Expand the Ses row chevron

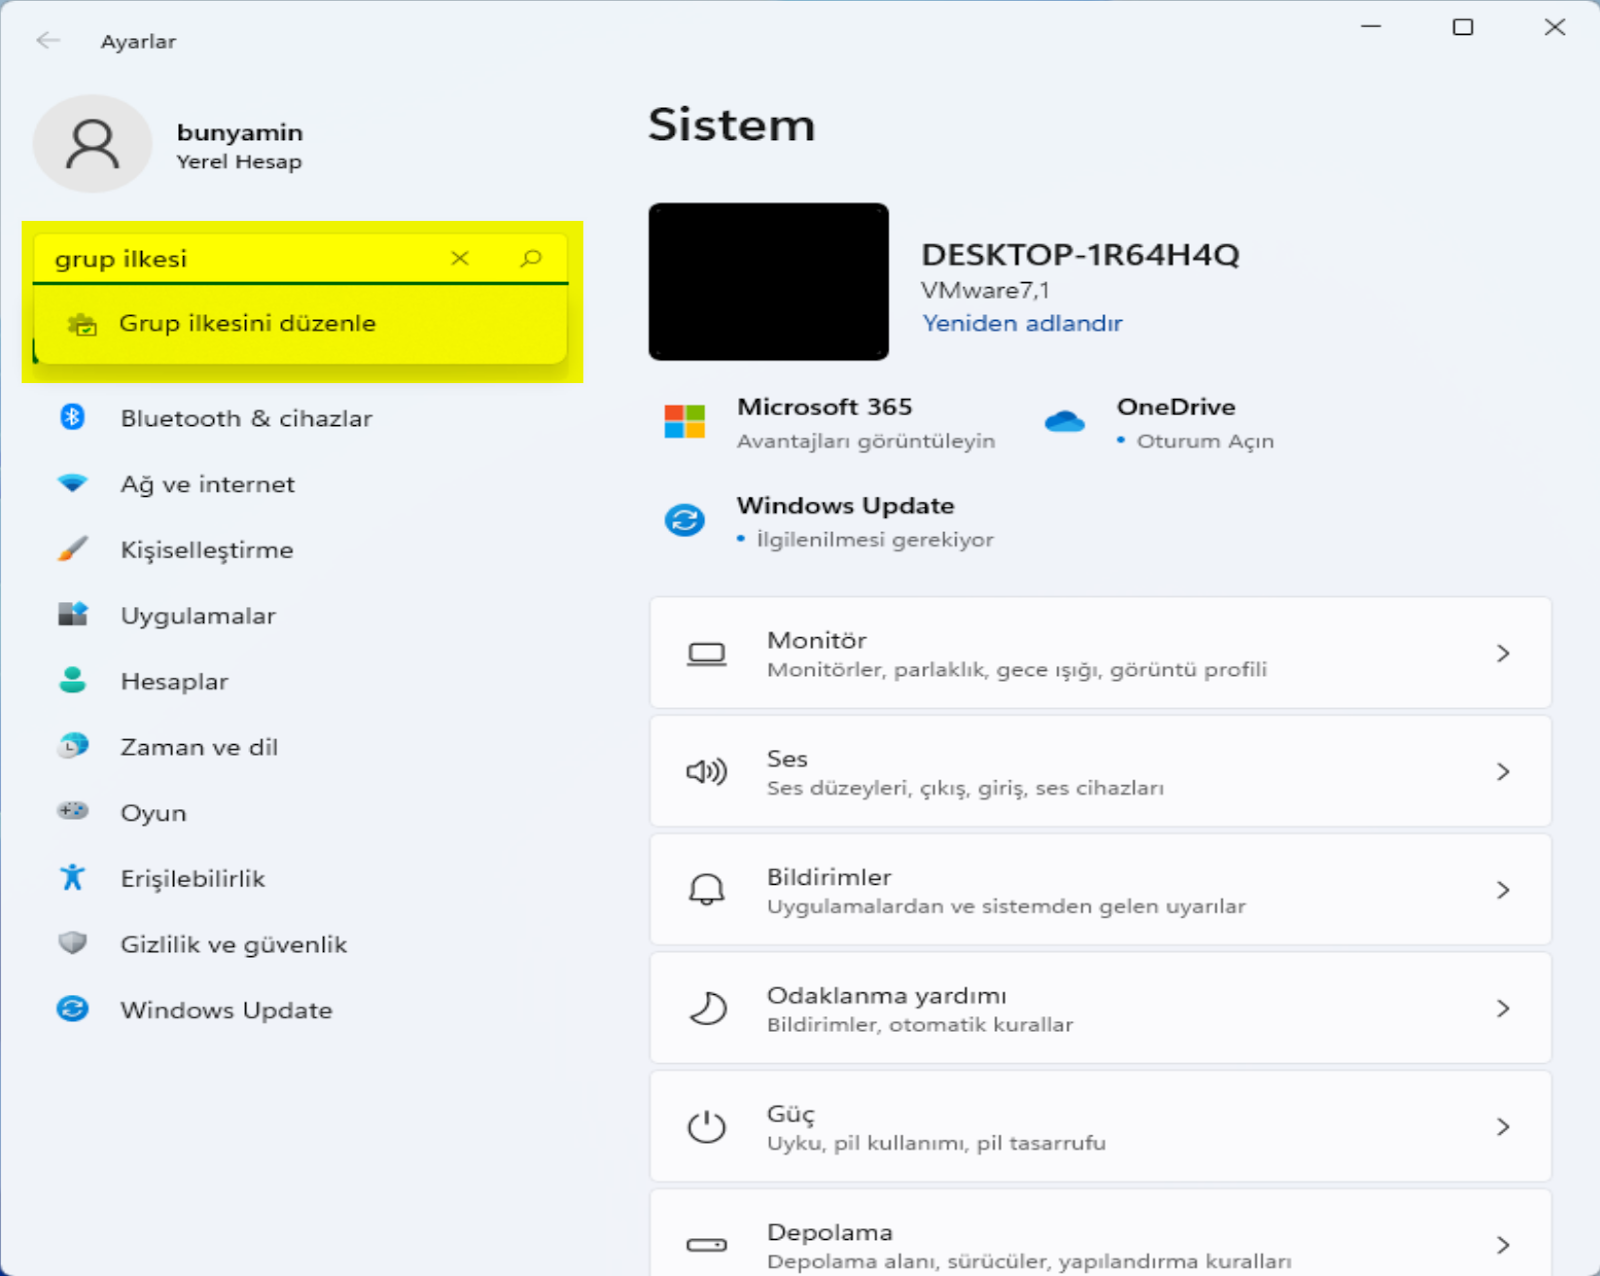(1503, 772)
